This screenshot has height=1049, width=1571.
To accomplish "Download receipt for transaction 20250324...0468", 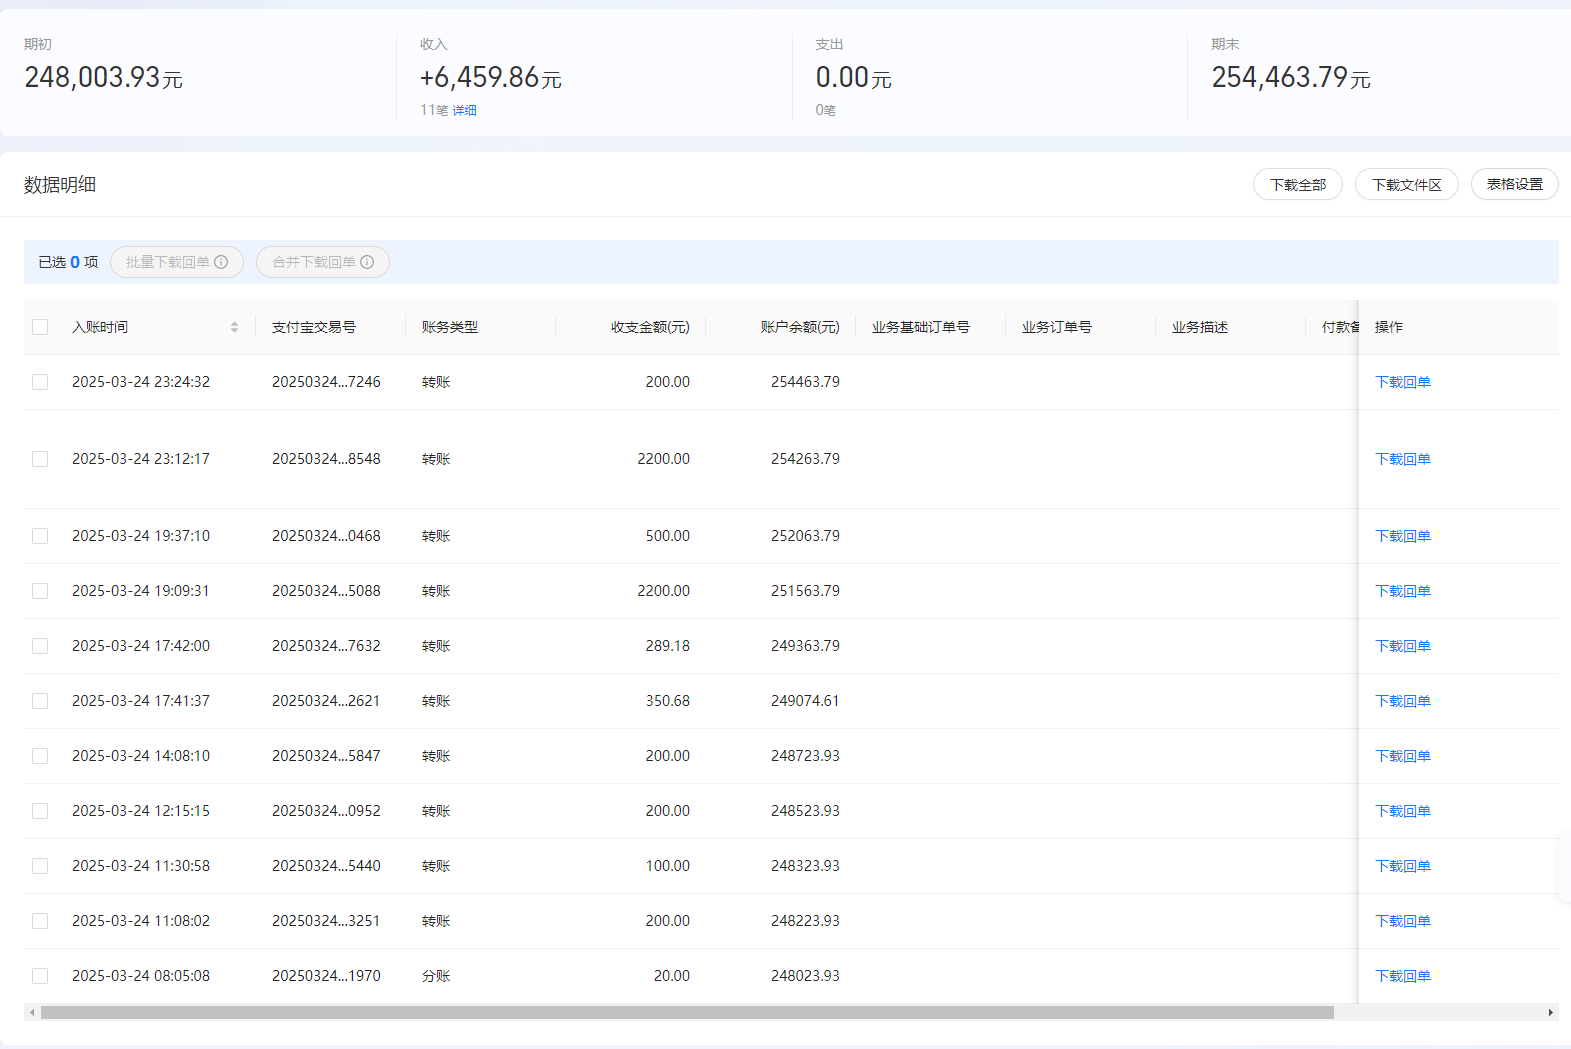I will 1403,536.
